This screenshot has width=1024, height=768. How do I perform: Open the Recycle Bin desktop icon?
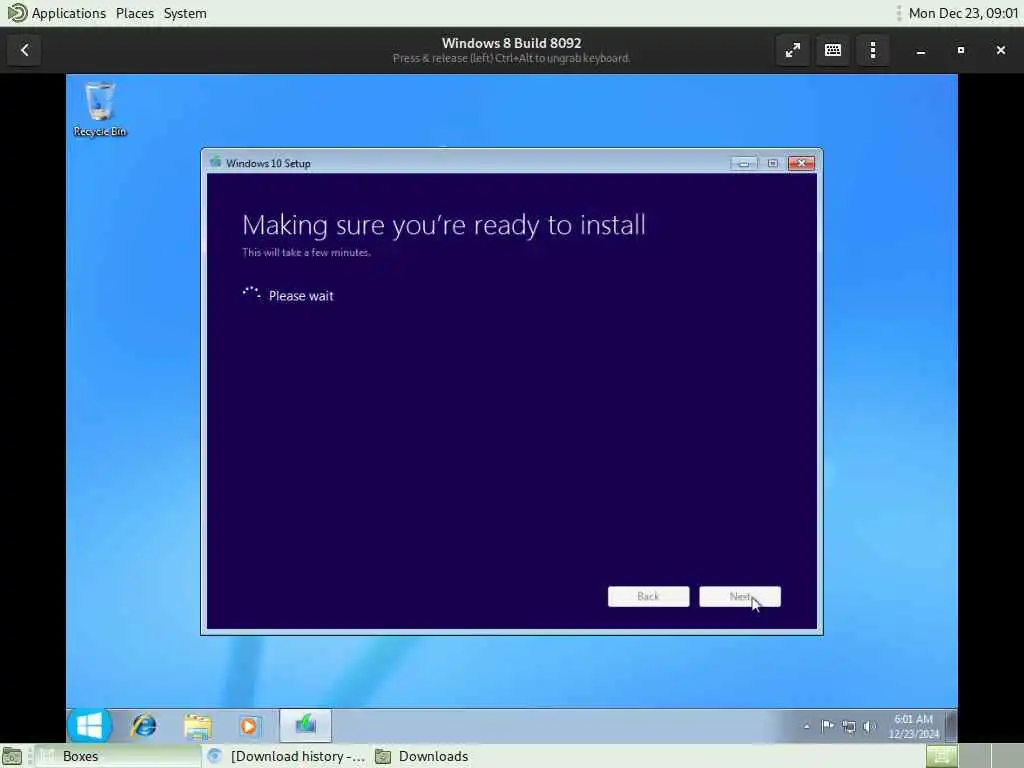[100, 109]
